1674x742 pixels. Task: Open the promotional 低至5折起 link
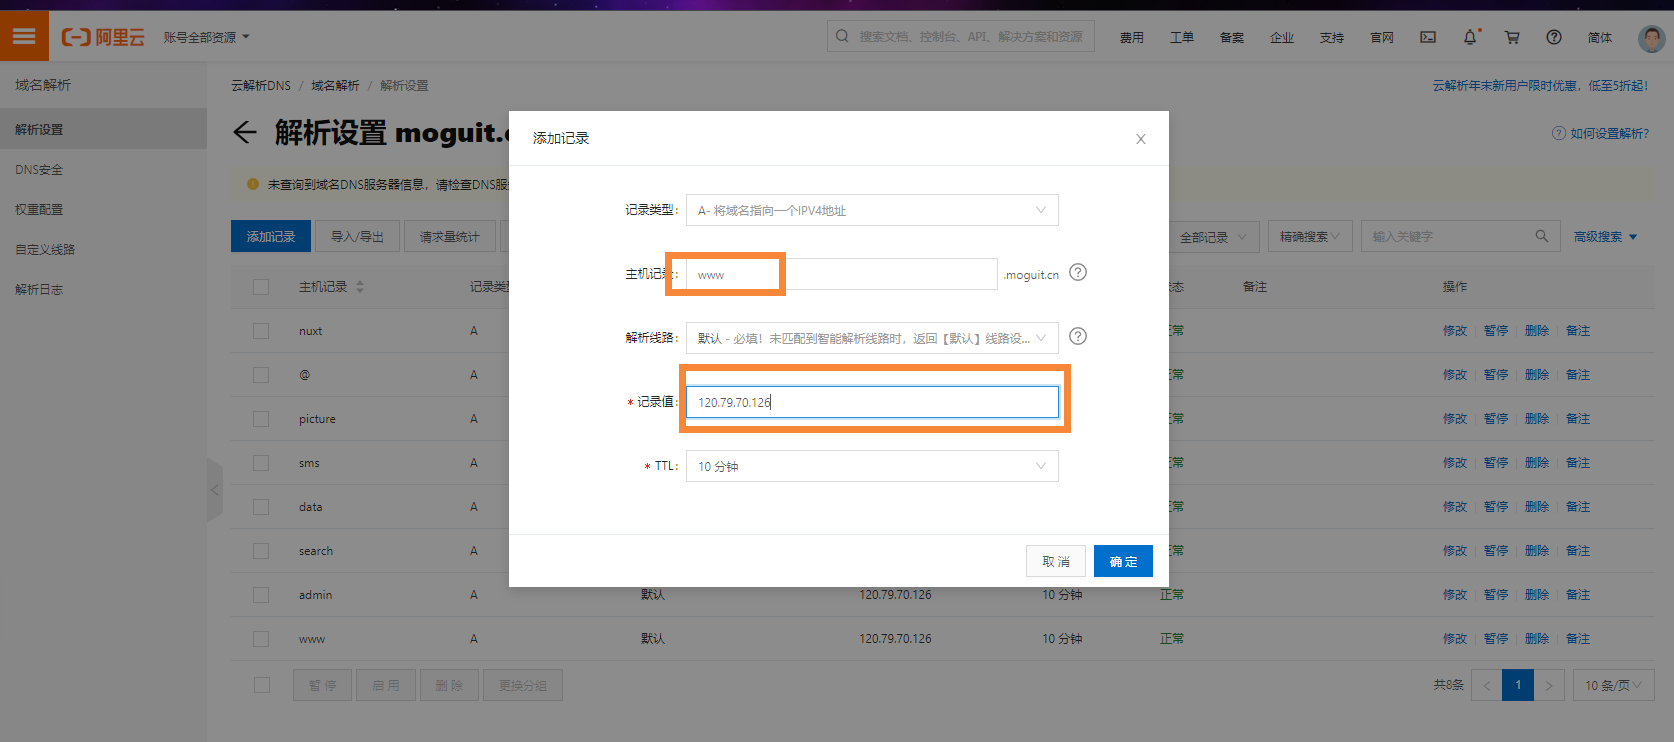tap(1540, 86)
